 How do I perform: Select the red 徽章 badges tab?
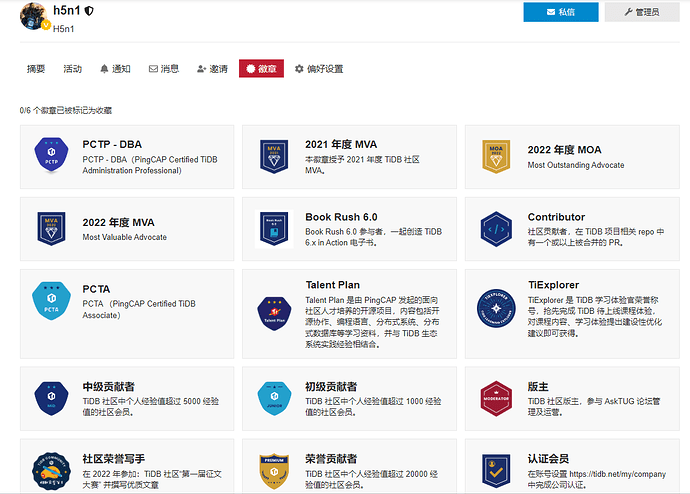tap(261, 69)
